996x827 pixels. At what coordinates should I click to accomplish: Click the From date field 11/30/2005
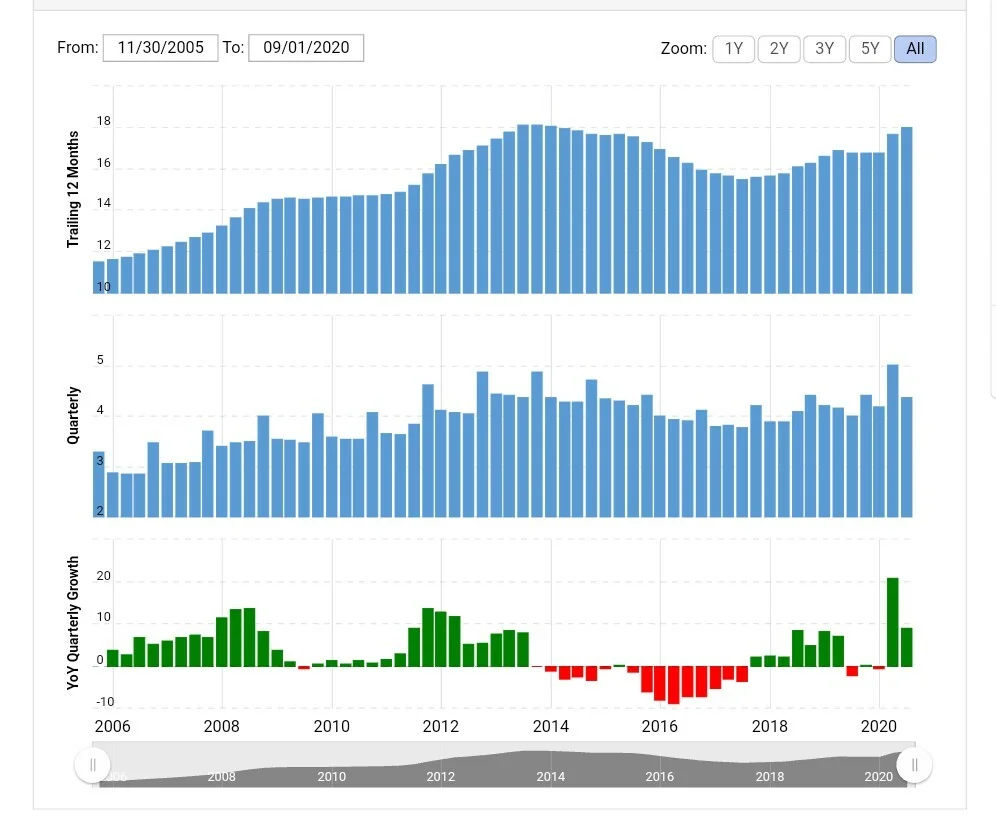click(x=161, y=48)
